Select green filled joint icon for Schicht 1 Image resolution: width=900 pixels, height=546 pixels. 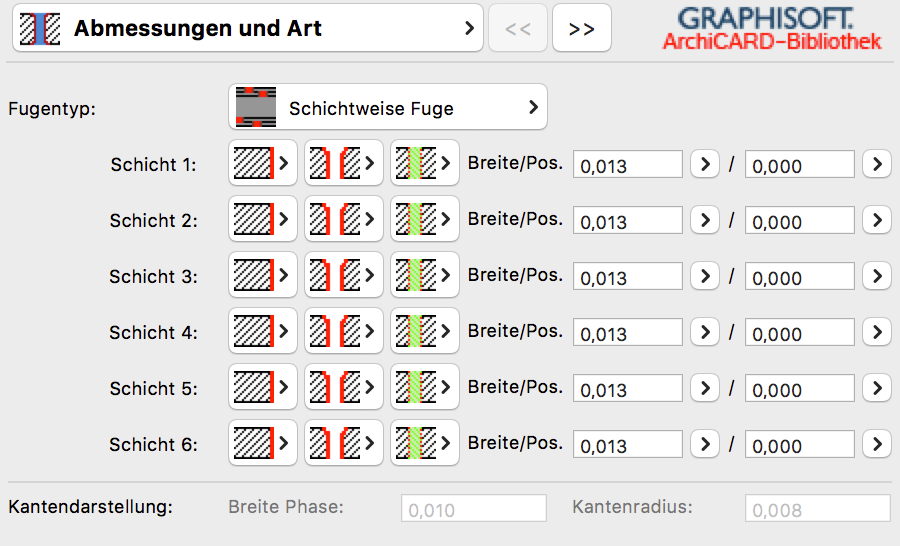click(x=425, y=163)
